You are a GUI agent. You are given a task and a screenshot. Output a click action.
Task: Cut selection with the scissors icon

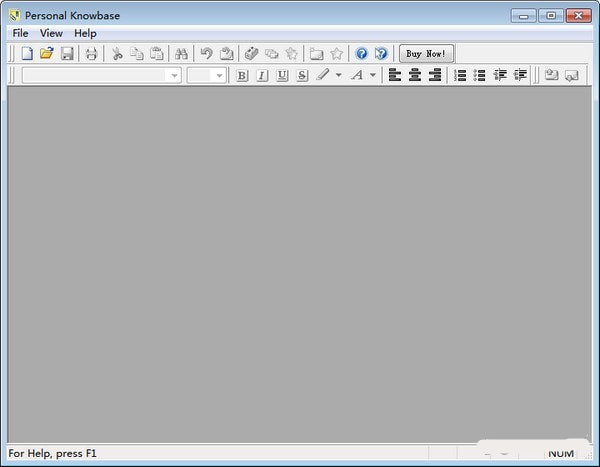click(x=117, y=54)
